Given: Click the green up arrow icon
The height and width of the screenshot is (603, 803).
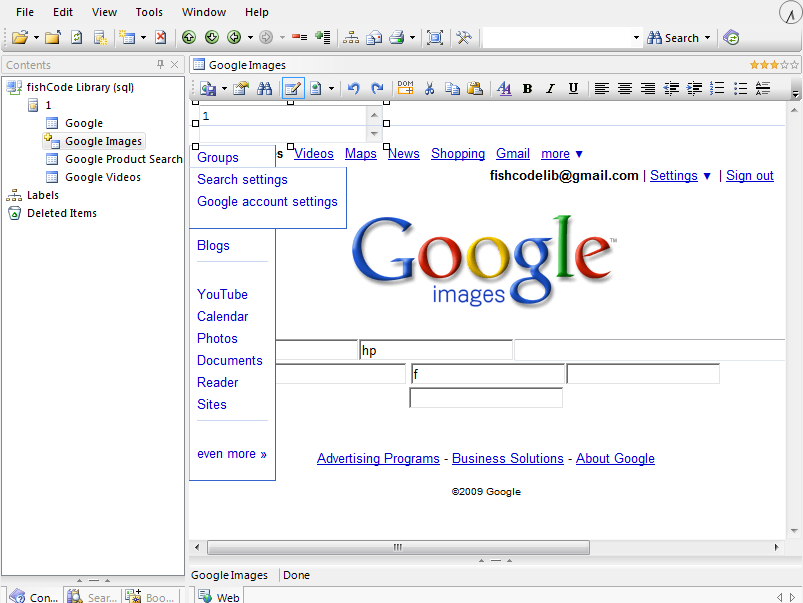Looking at the screenshot, I should tap(189, 37).
